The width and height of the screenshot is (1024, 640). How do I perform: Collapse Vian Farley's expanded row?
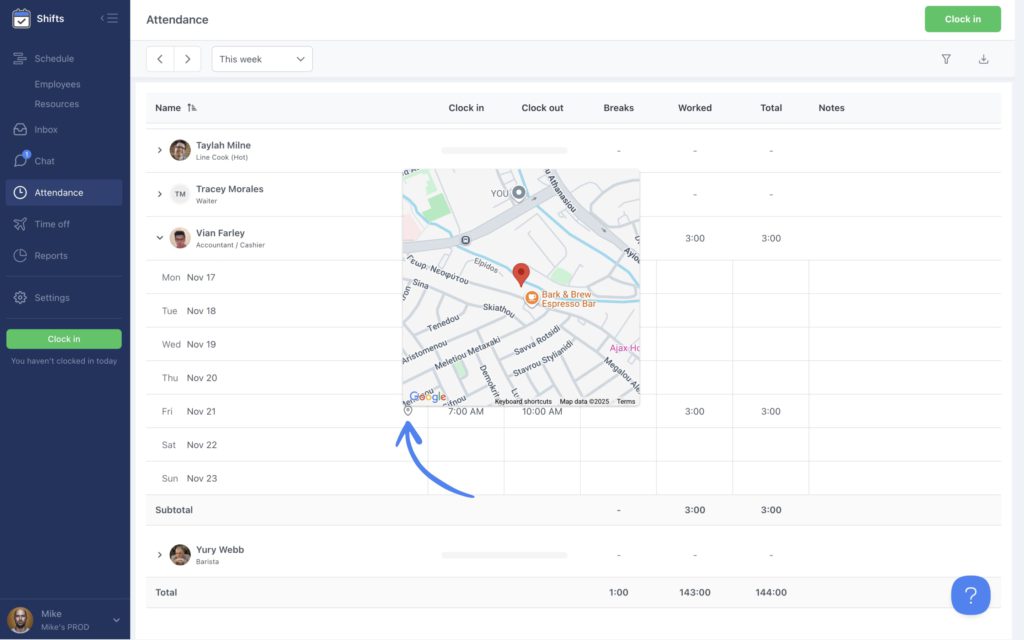(x=159, y=238)
